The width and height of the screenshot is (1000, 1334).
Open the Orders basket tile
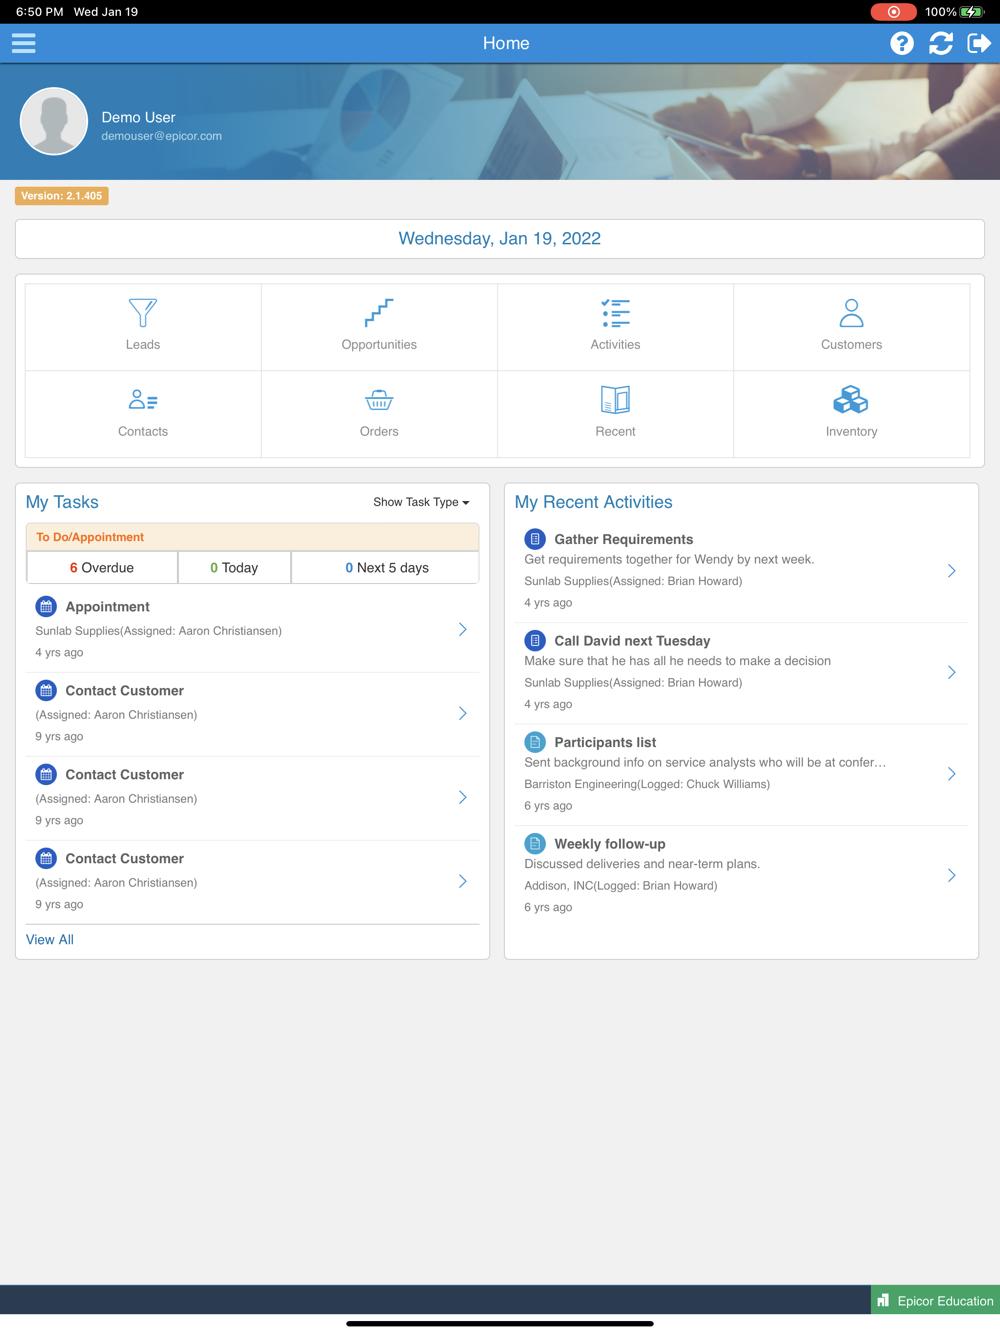point(379,414)
